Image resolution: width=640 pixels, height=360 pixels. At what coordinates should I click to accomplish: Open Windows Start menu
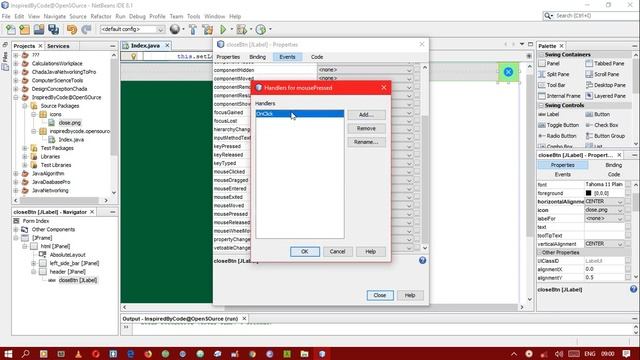[x=8, y=353]
